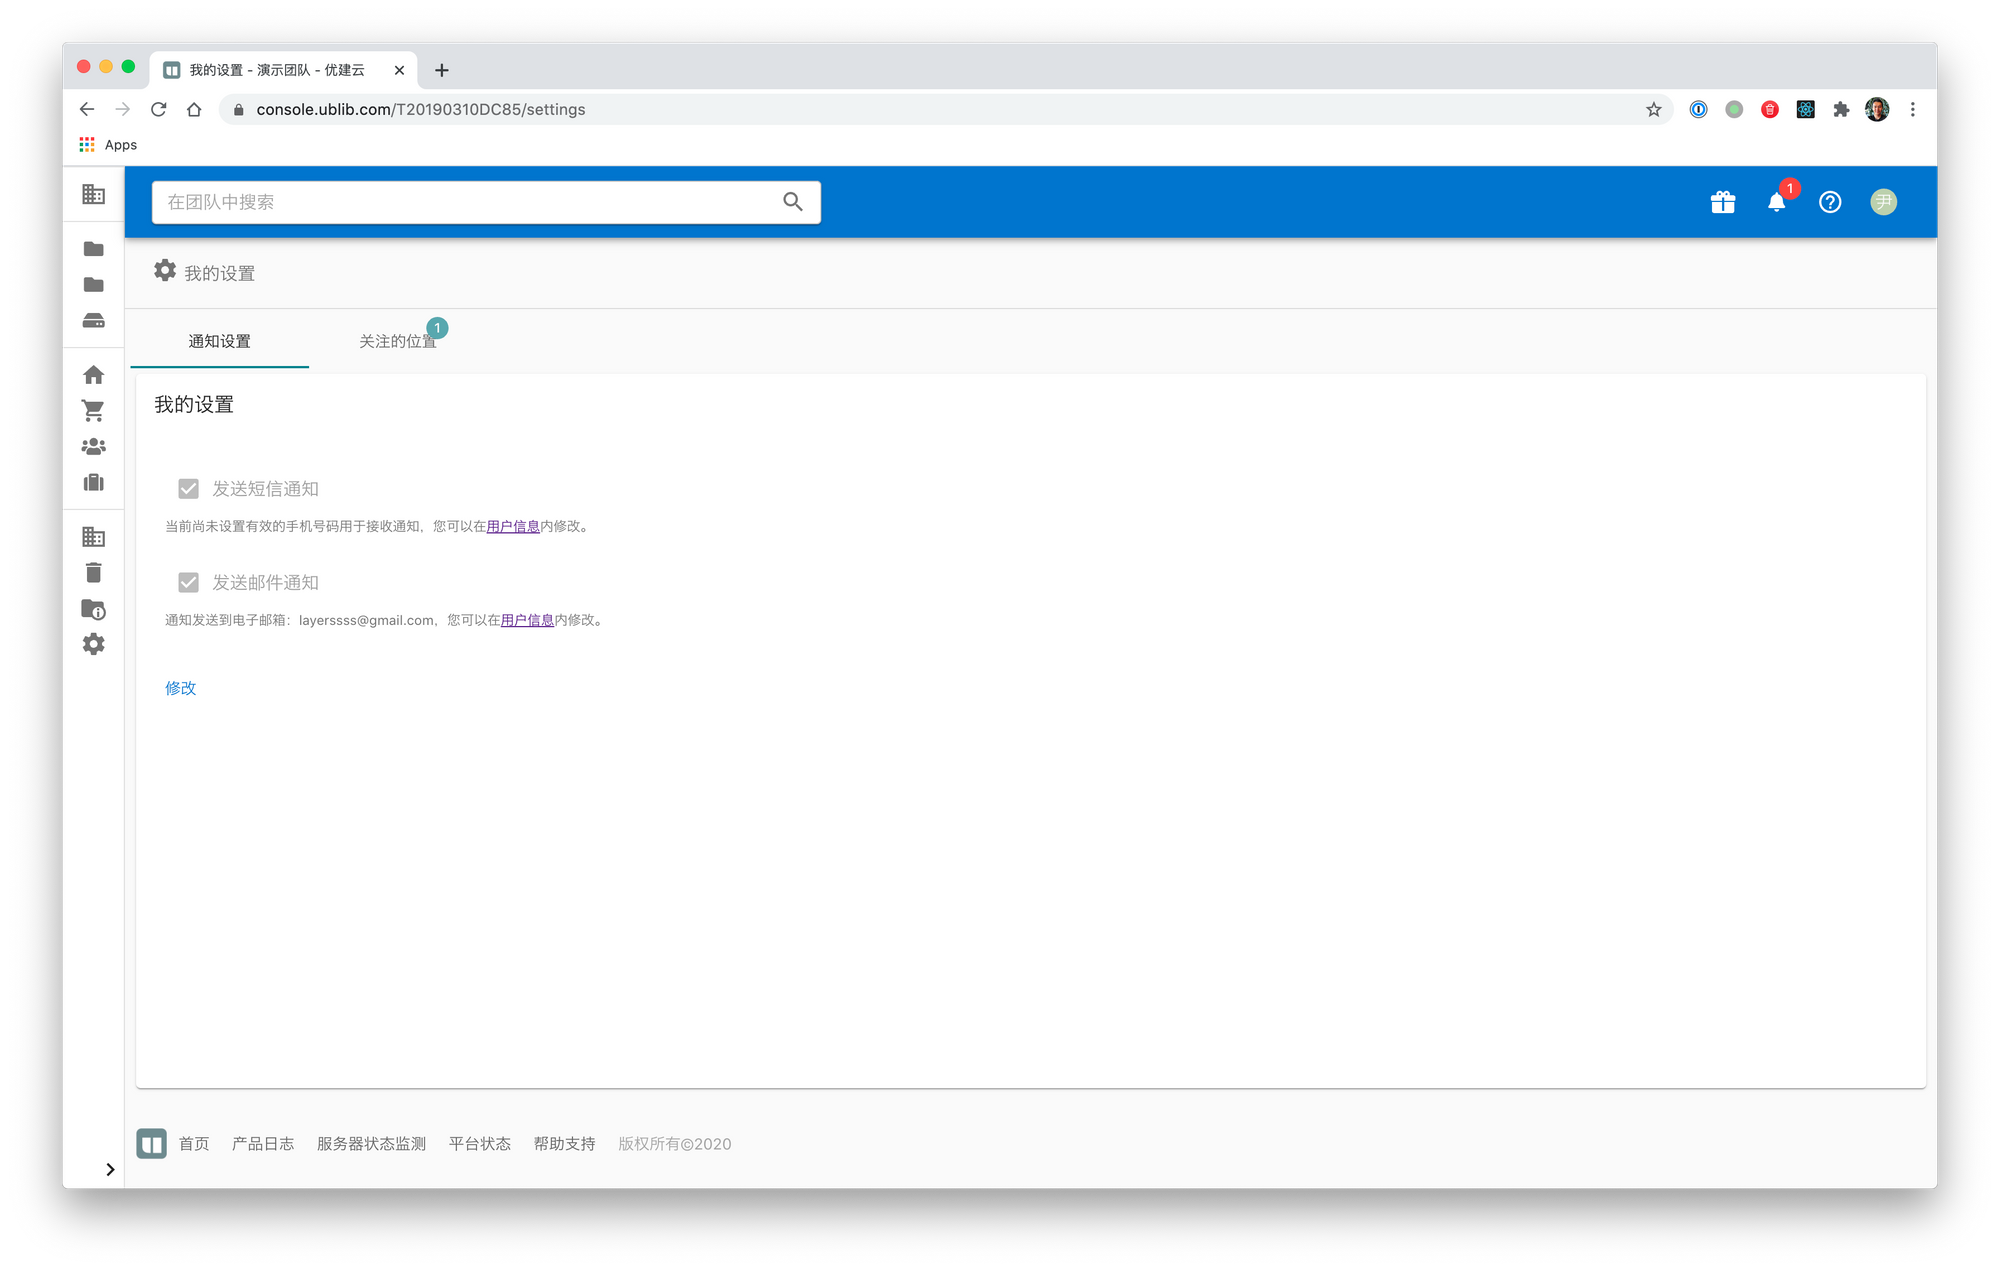Click the sidebar home icon
The width and height of the screenshot is (2000, 1271).
(93, 375)
